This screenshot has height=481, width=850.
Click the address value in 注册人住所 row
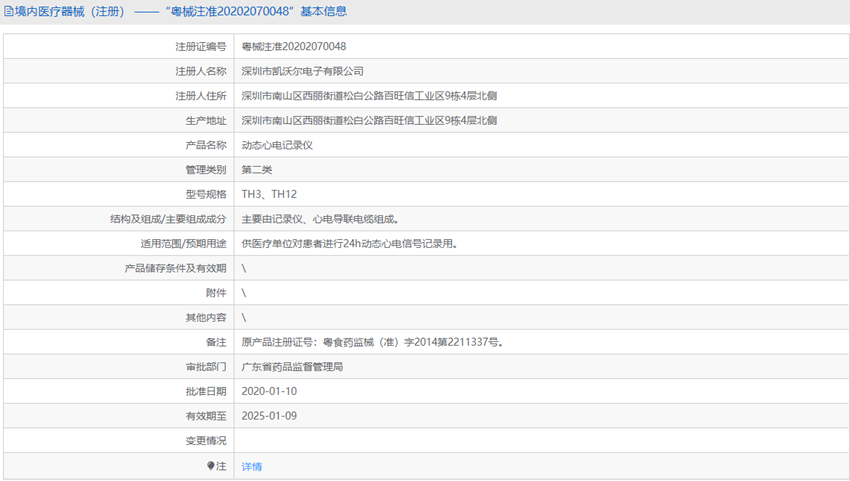(x=369, y=96)
